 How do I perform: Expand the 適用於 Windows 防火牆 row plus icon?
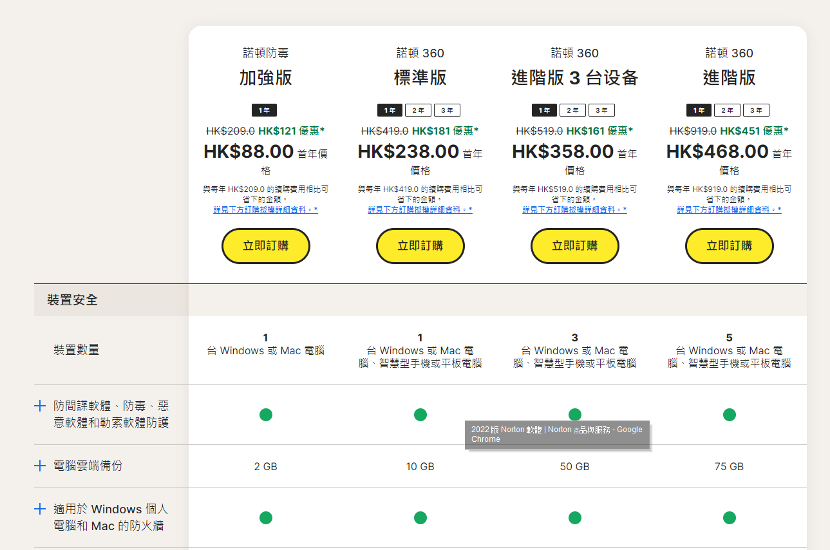[x=40, y=509]
